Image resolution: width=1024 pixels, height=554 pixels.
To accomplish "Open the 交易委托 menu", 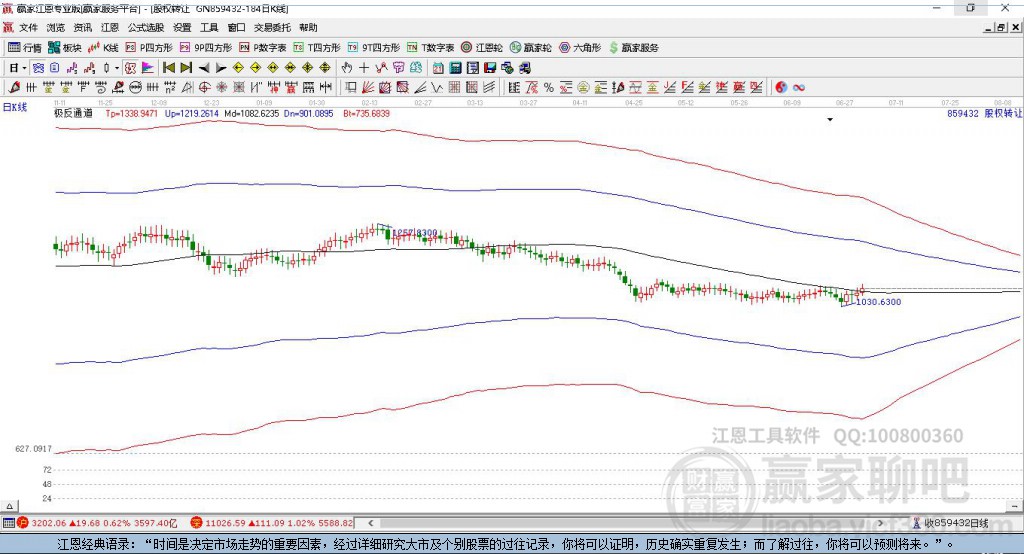I will click(272, 27).
